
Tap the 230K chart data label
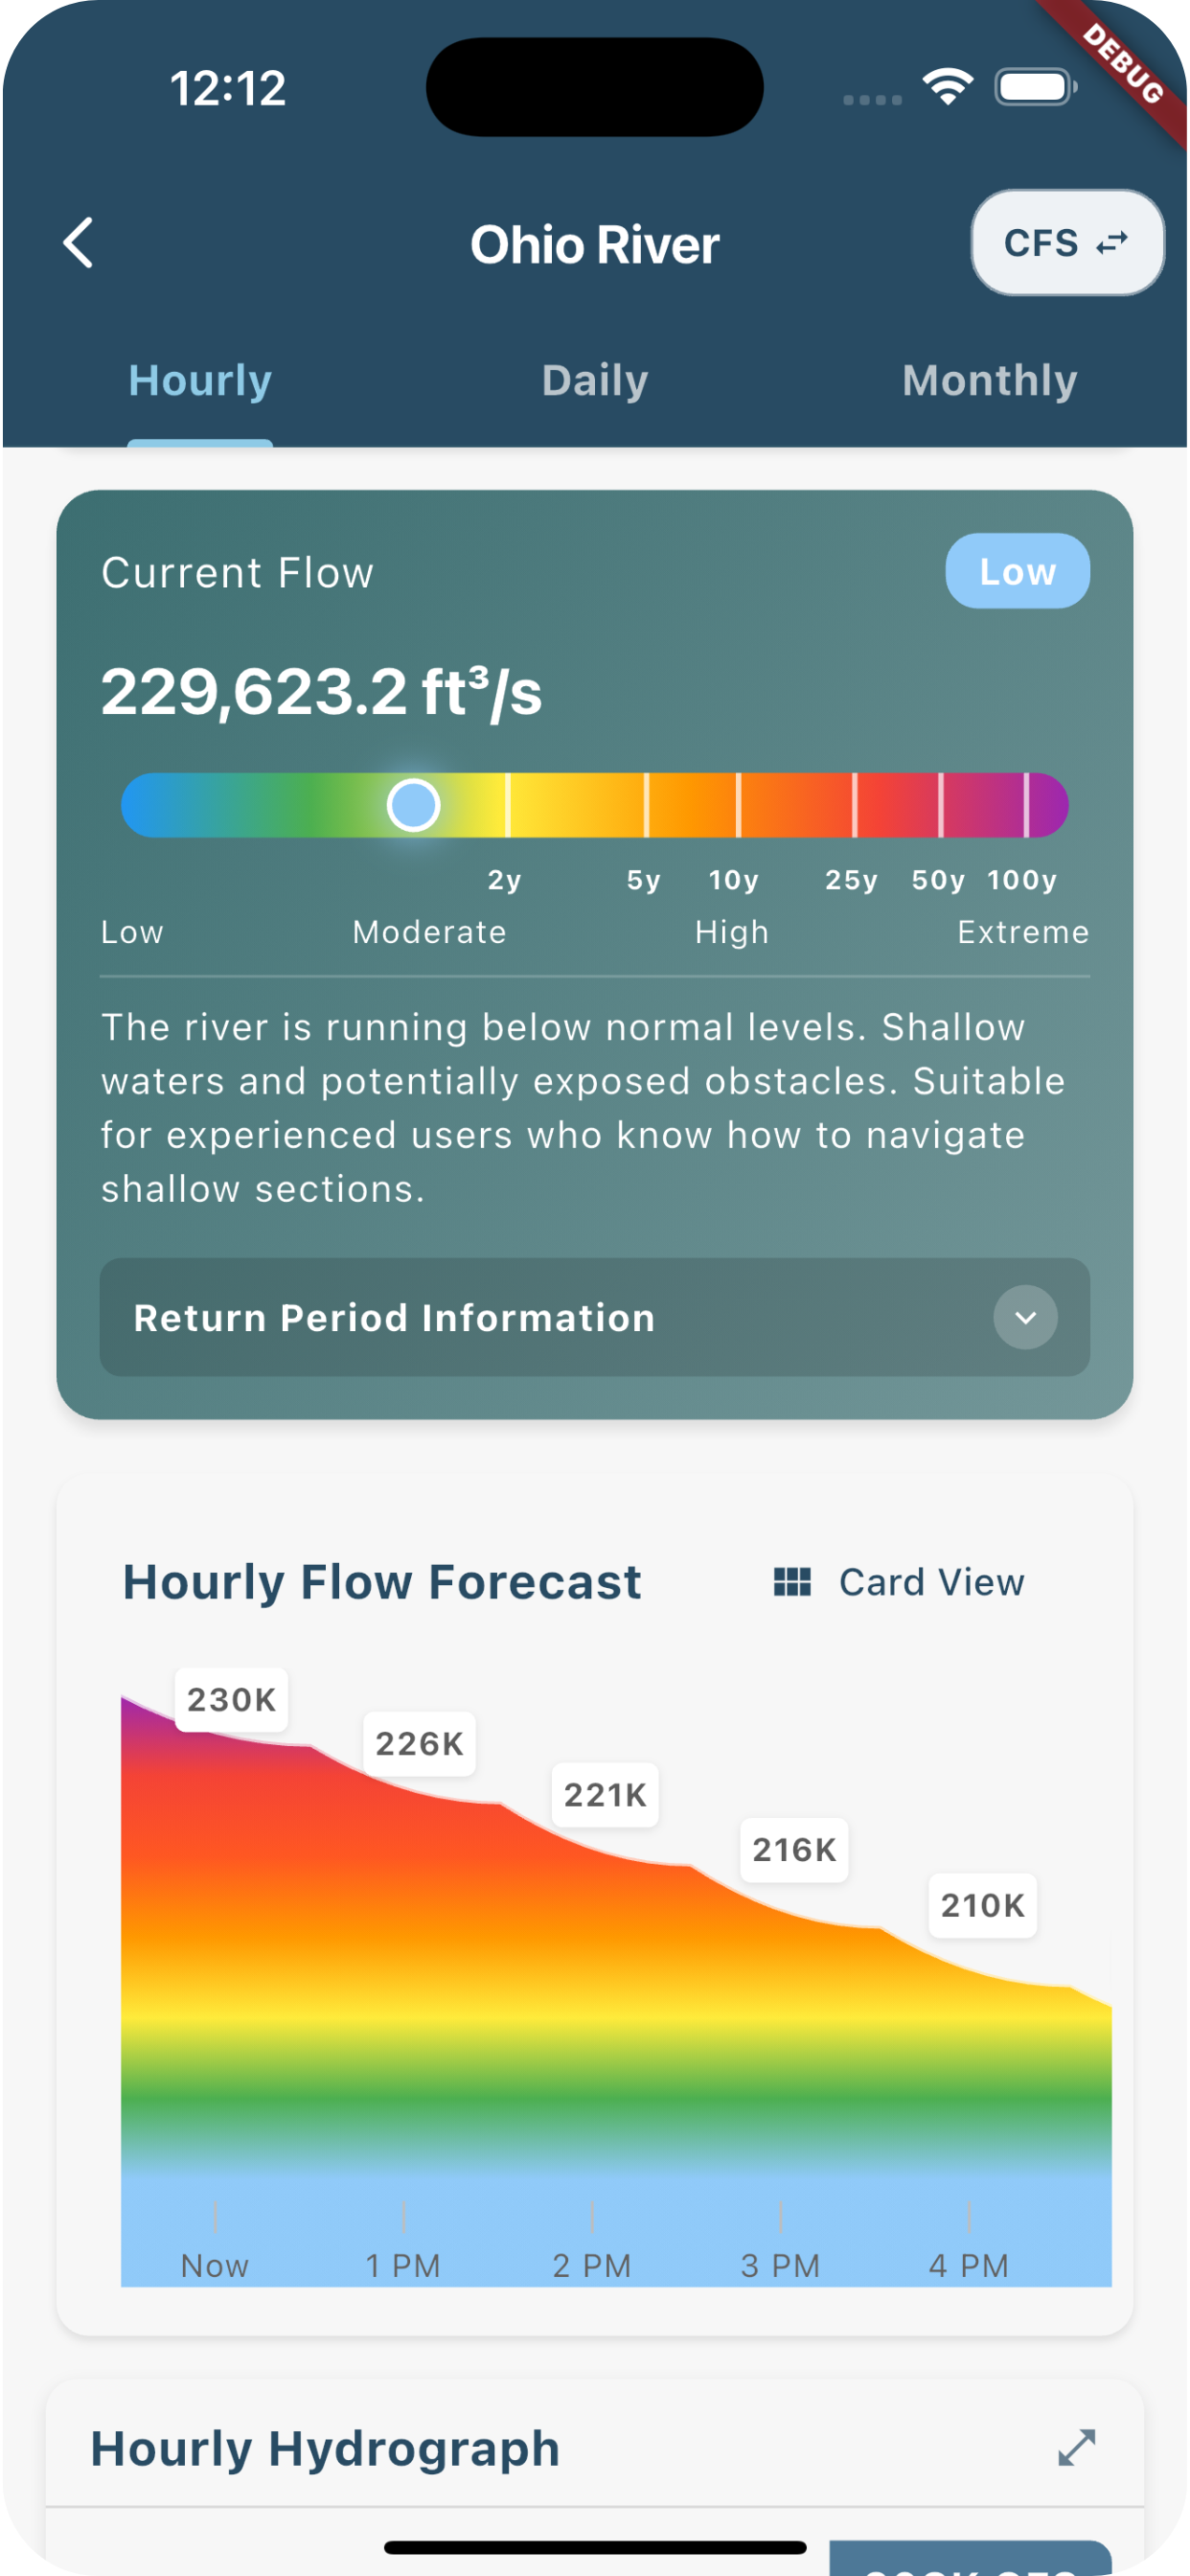[x=231, y=1700]
